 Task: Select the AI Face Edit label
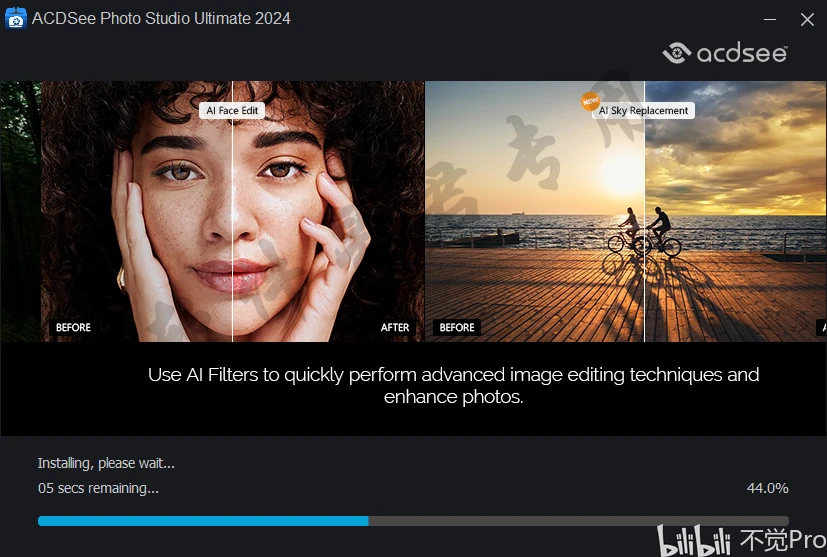[232, 110]
